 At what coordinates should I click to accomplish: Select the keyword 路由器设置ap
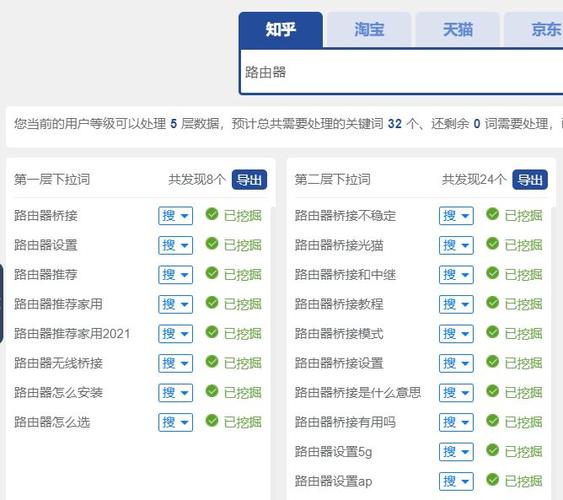coord(333,481)
